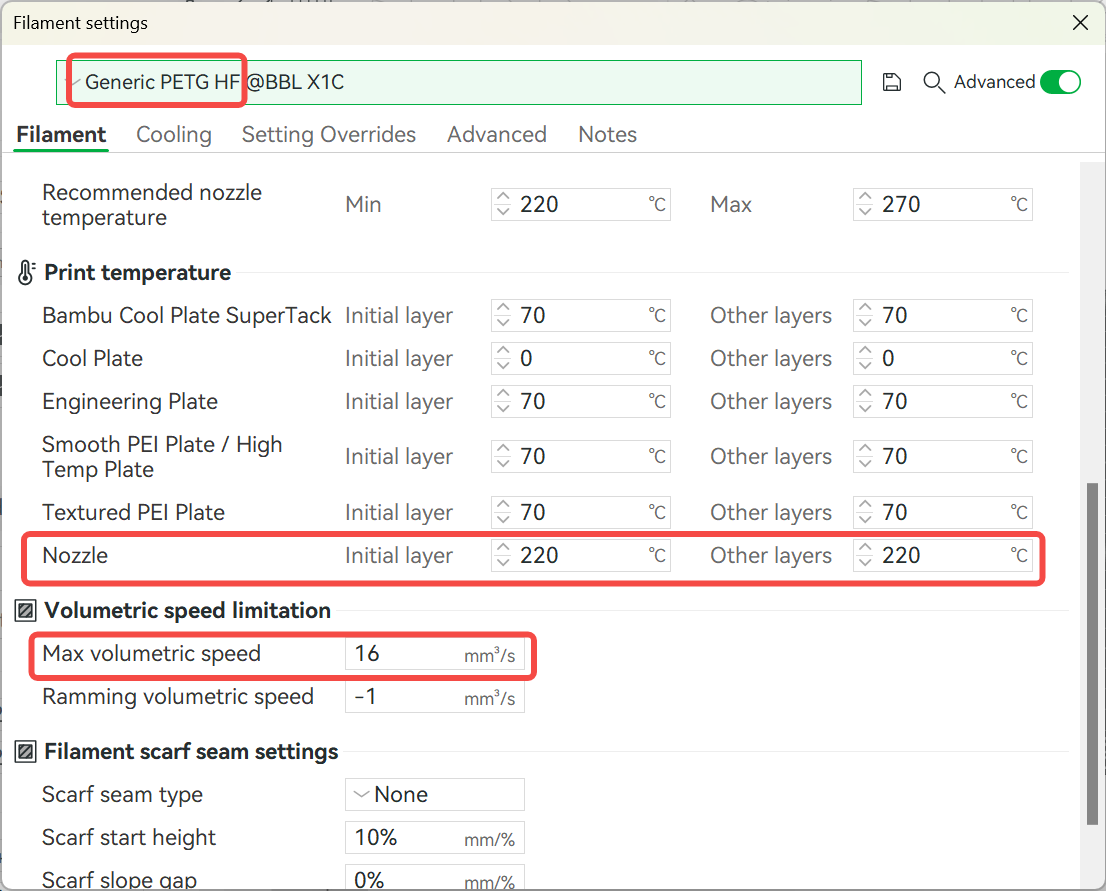Open the Generic PETG HF preset dropdown
The height and width of the screenshot is (891, 1106).
point(458,83)
